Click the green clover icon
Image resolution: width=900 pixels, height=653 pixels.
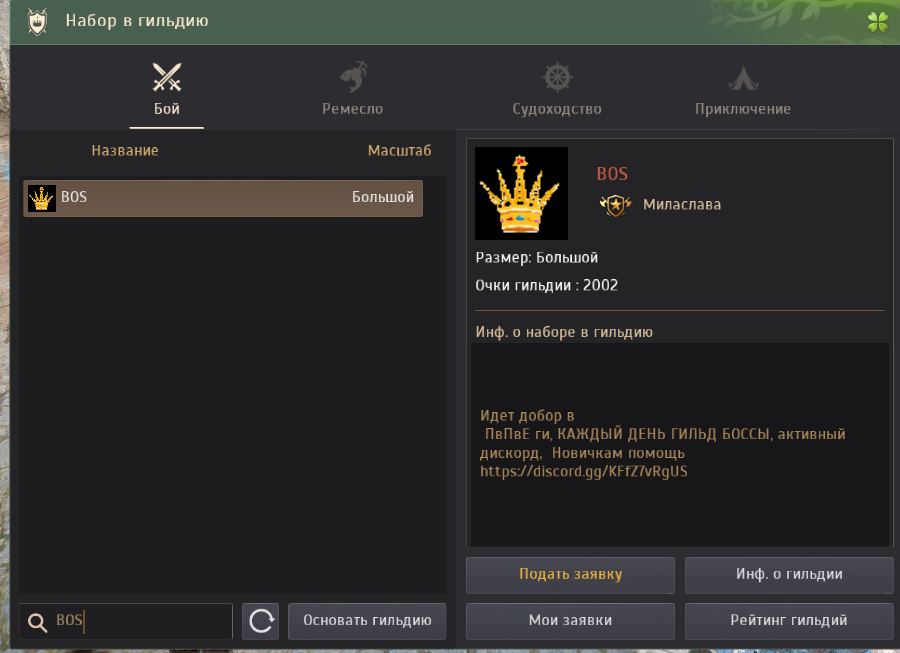878,22
